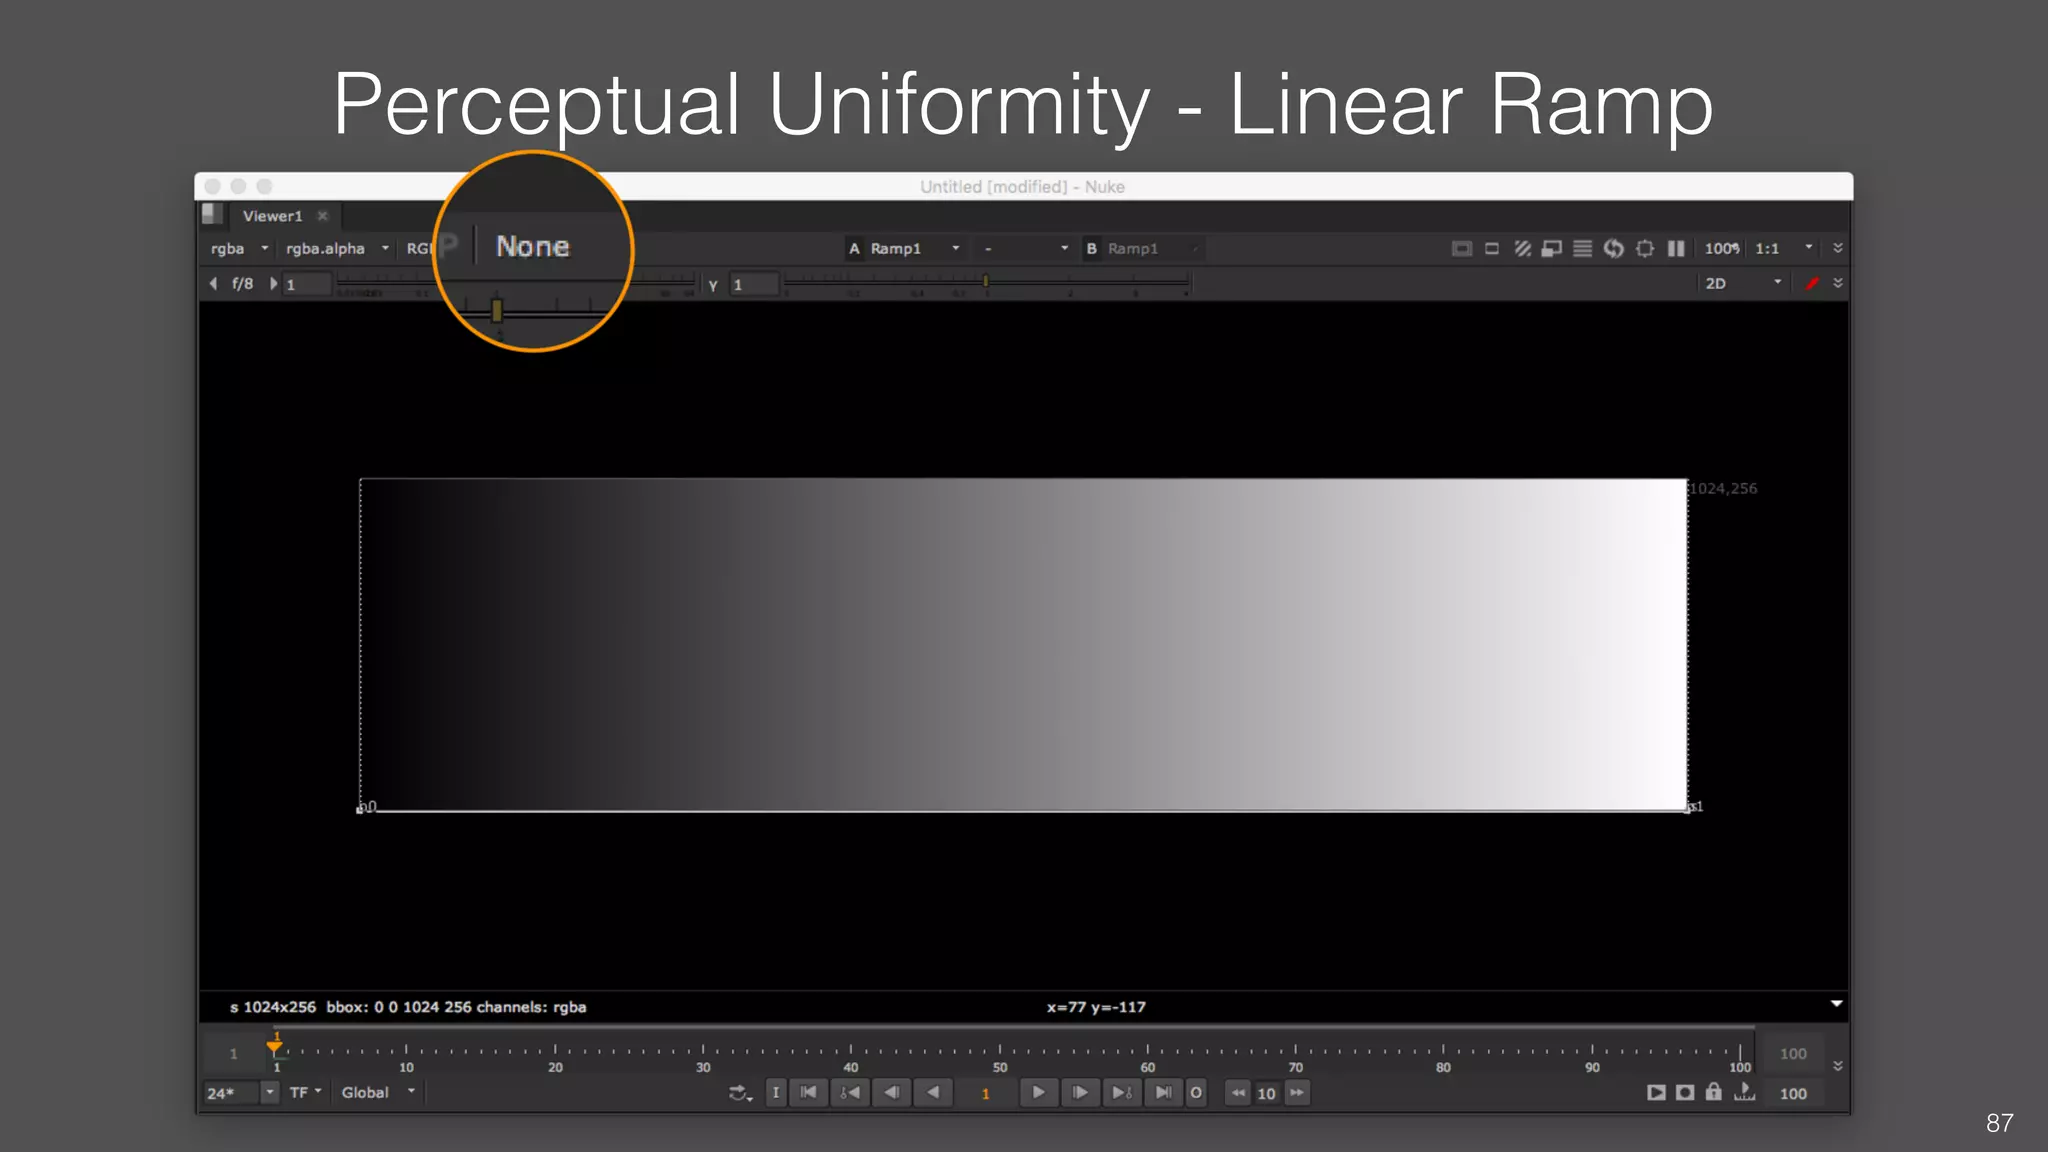Select None viewer process display
This screenshot has width=2048, height=1152.
pos(533,247)
